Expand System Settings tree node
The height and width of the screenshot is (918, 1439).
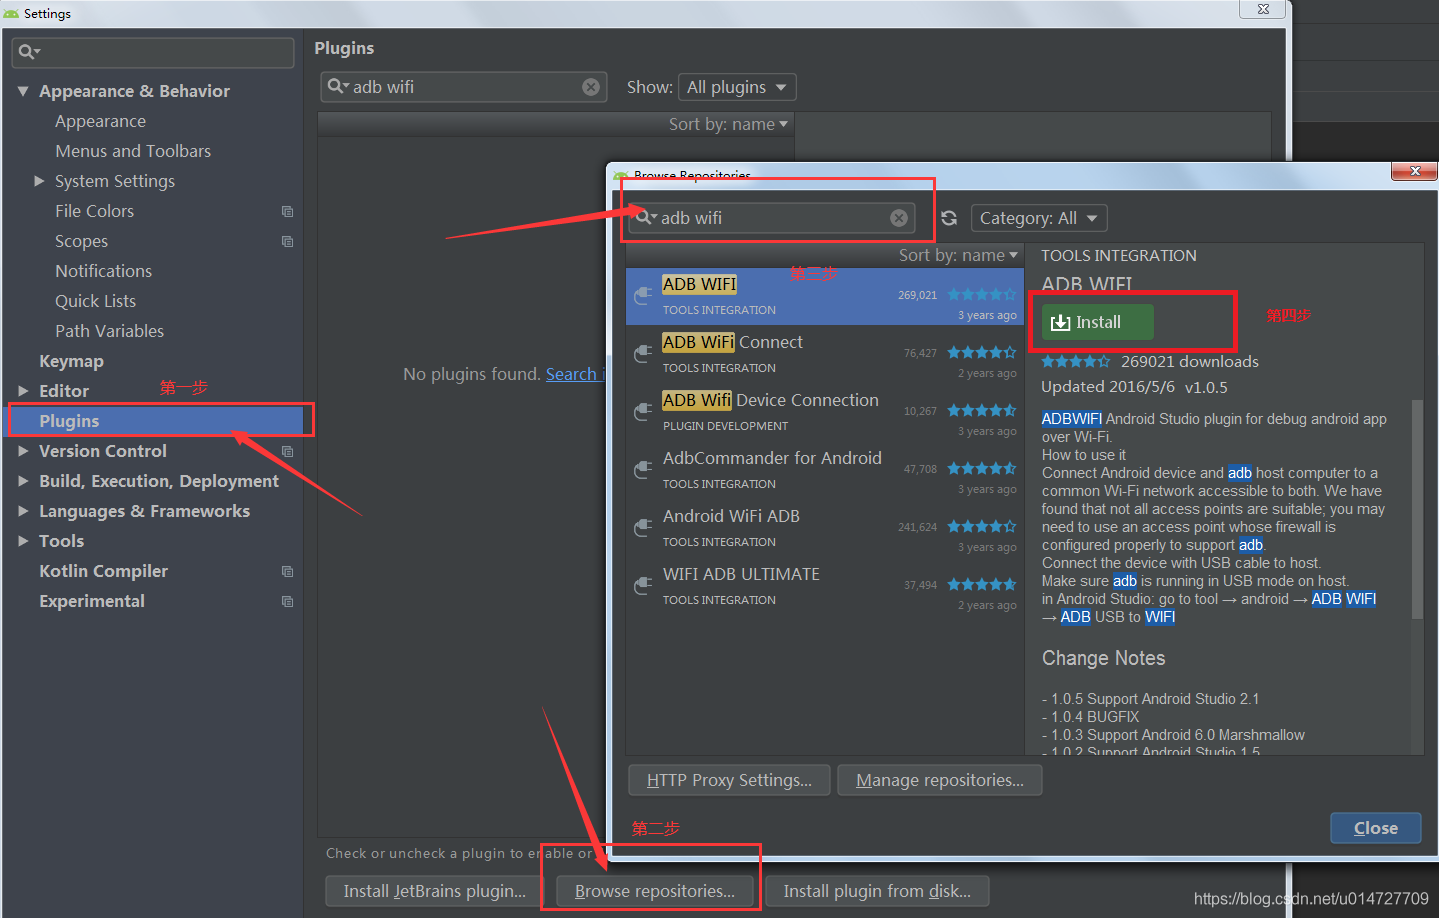click(x=39, y=181)
